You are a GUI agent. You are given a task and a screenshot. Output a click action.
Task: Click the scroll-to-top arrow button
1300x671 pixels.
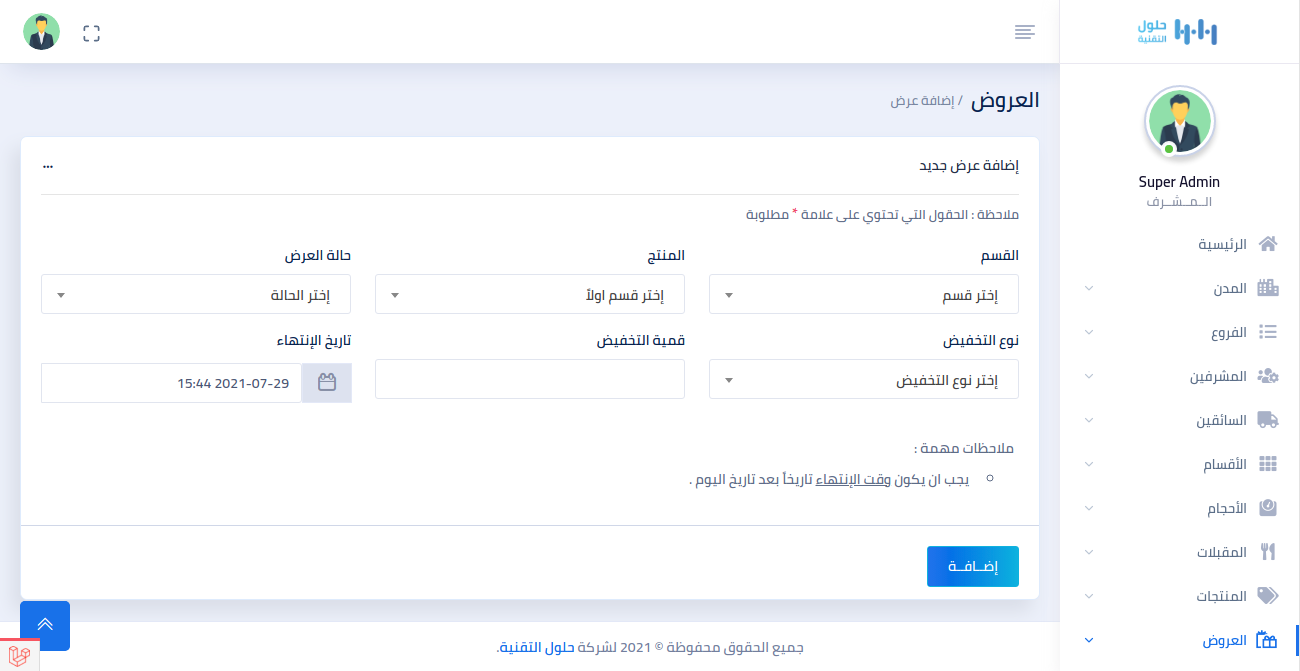(45, 626)
